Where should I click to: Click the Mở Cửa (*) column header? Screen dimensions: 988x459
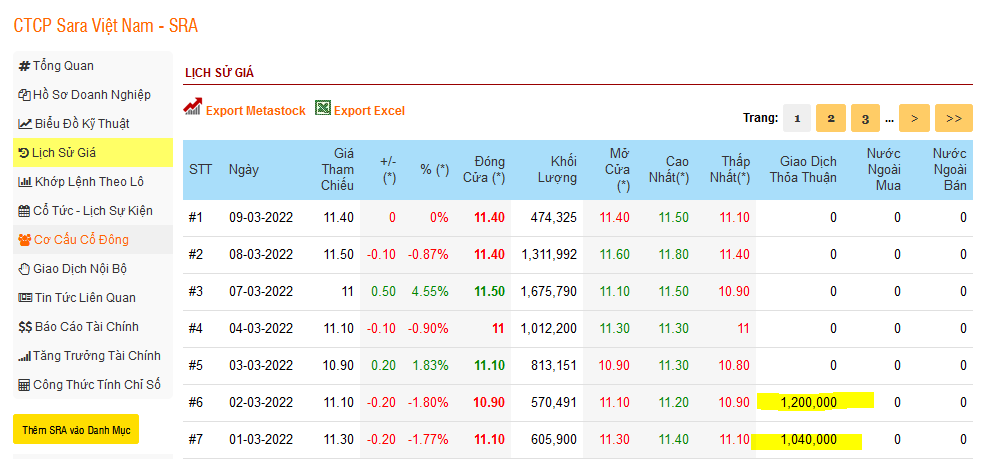click(x=616, y=170)
